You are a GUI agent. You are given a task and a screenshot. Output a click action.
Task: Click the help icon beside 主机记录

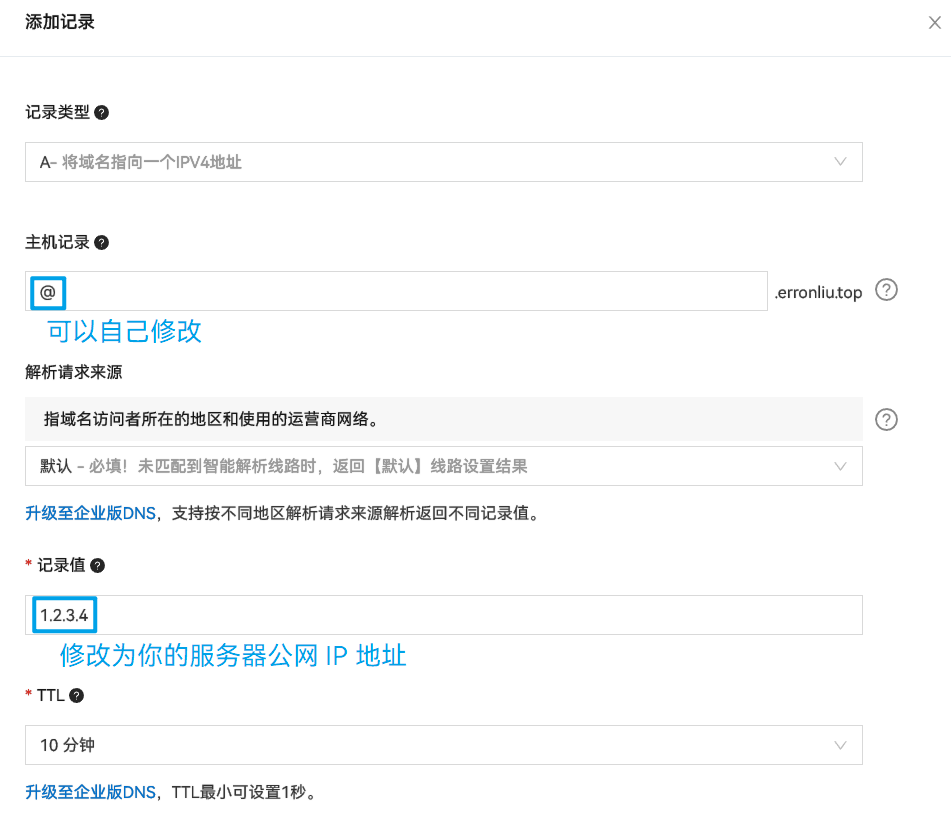coord(101,242)
